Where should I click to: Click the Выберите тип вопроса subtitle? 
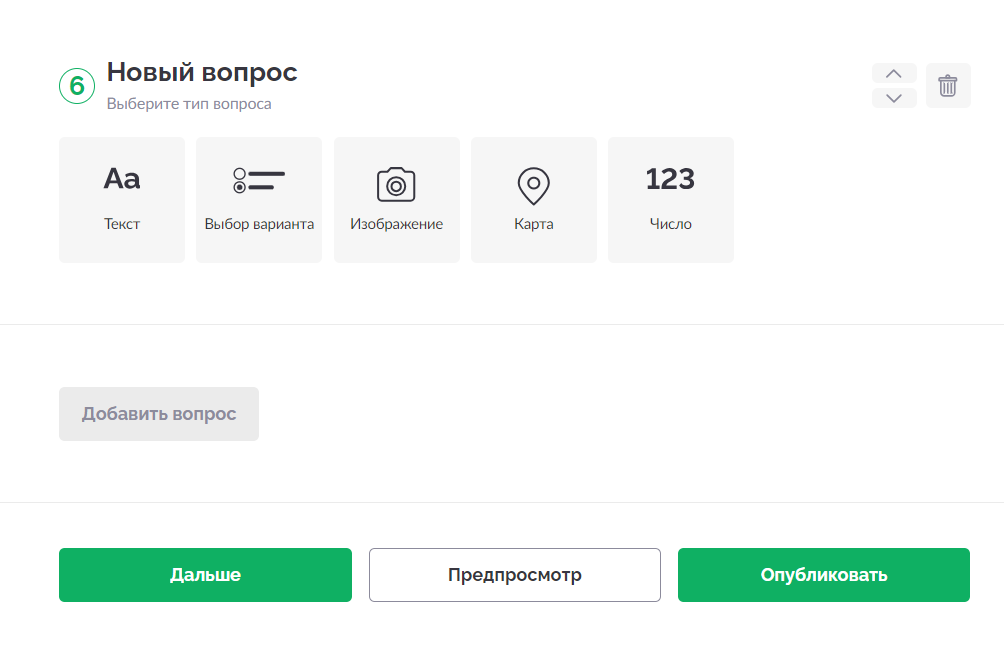click(x=189, y=104)
